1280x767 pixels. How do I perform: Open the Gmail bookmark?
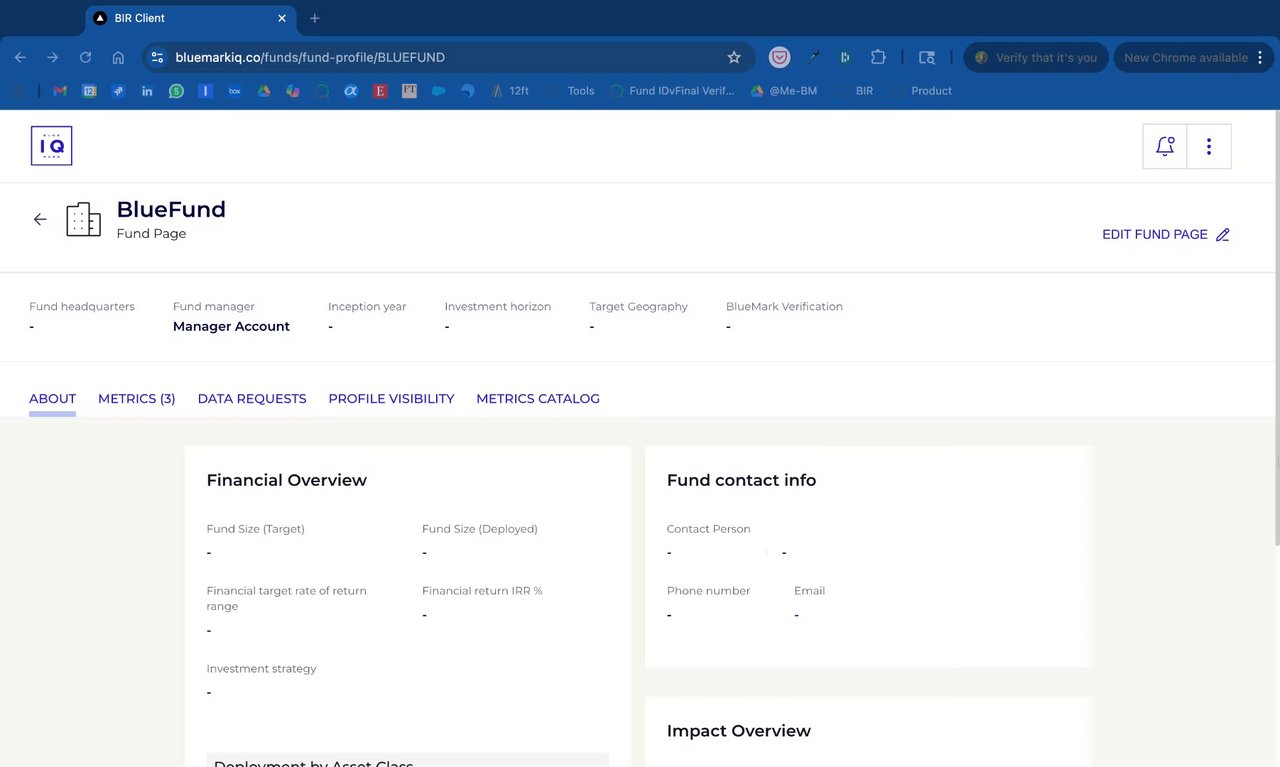[60, 91]
